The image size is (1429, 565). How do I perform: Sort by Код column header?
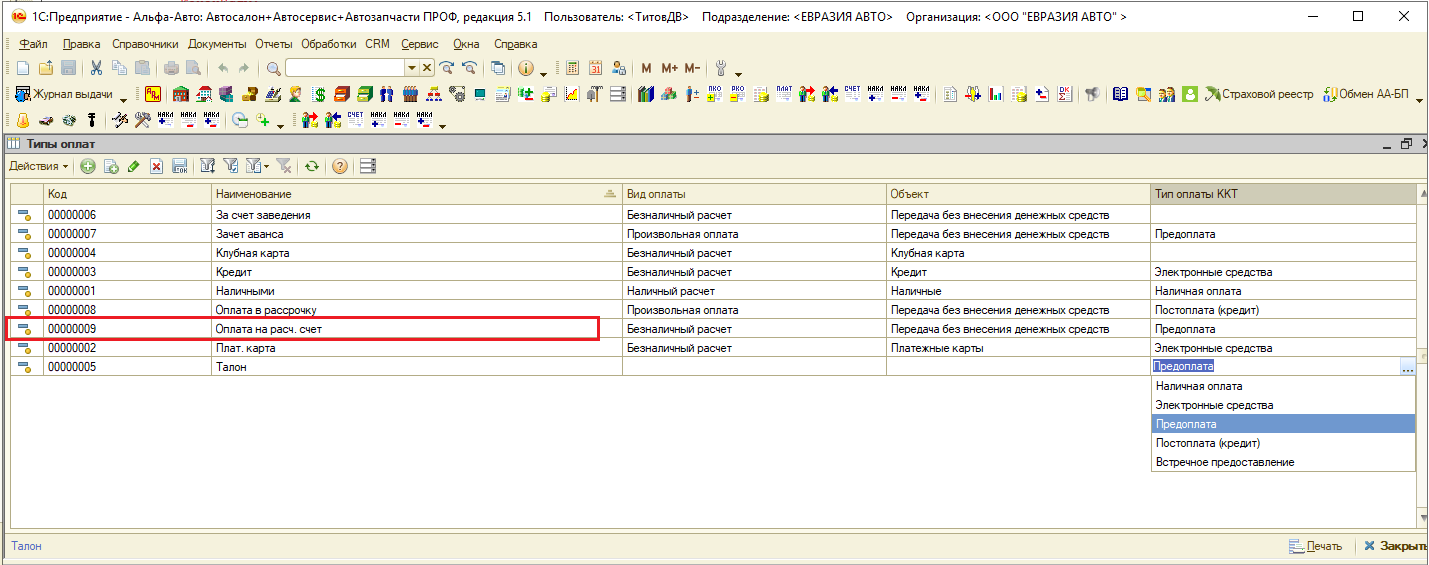click(x=127, y=194)
